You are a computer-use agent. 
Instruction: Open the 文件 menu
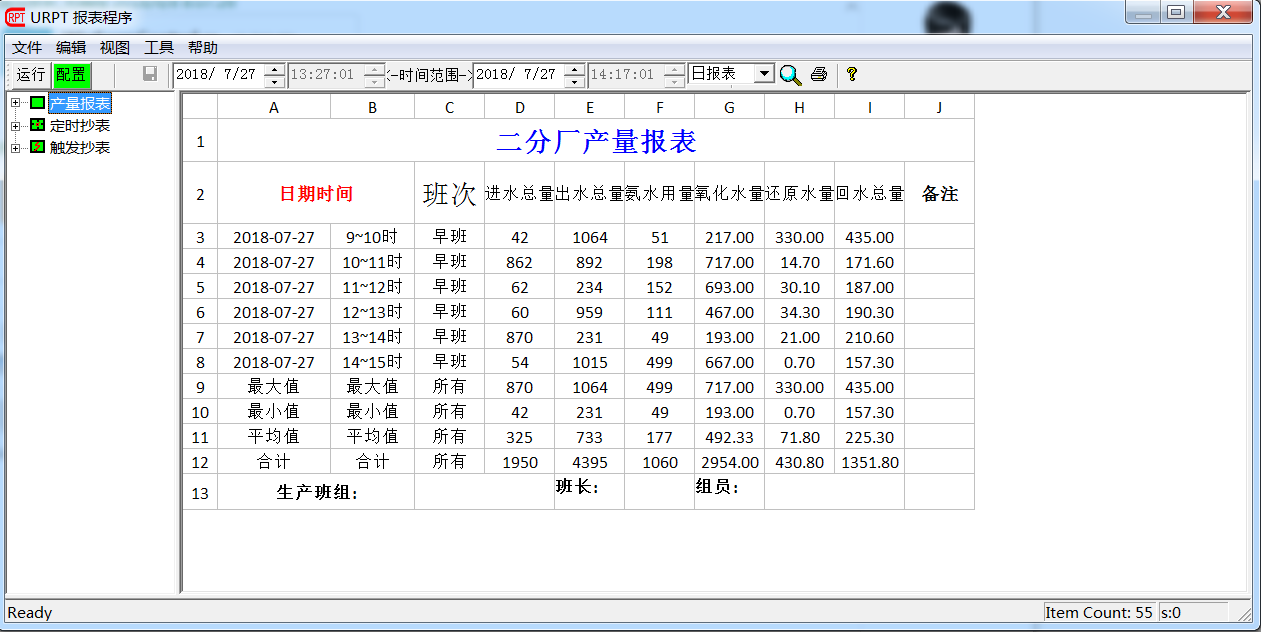[27, 47]
